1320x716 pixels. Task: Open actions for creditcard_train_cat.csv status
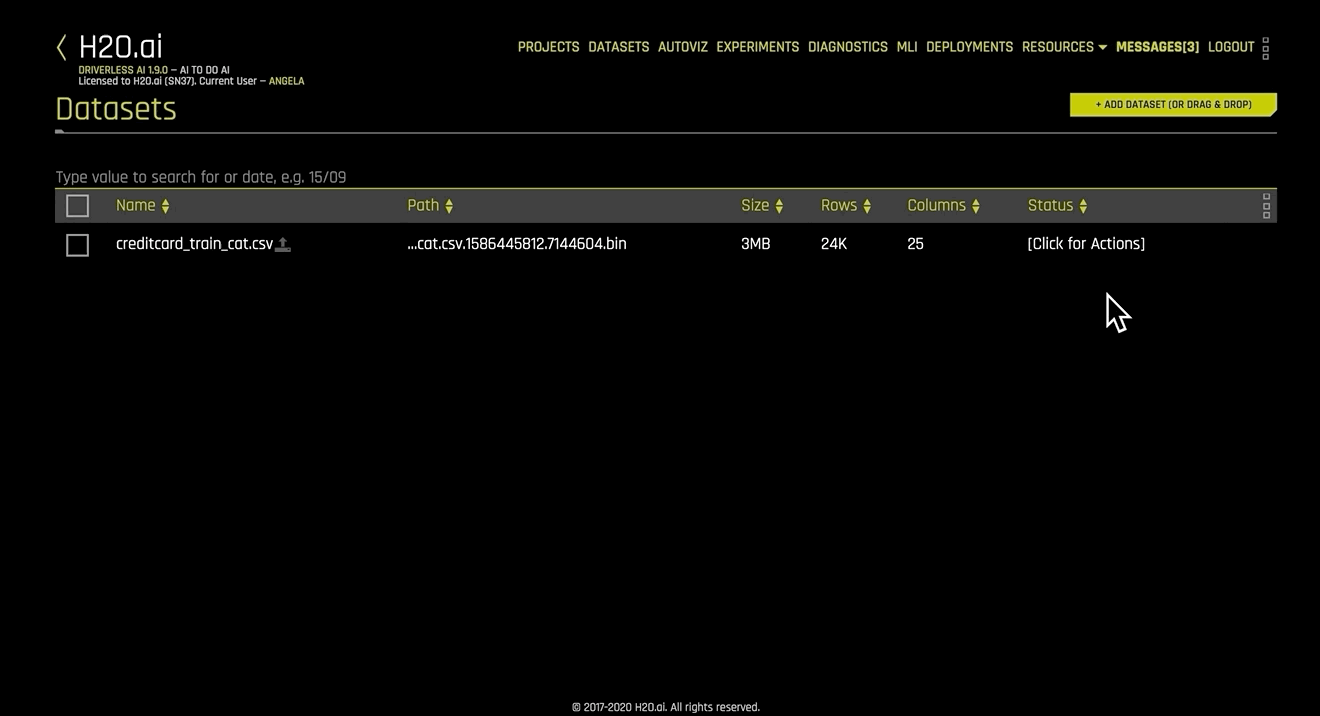coord(1086,243)
